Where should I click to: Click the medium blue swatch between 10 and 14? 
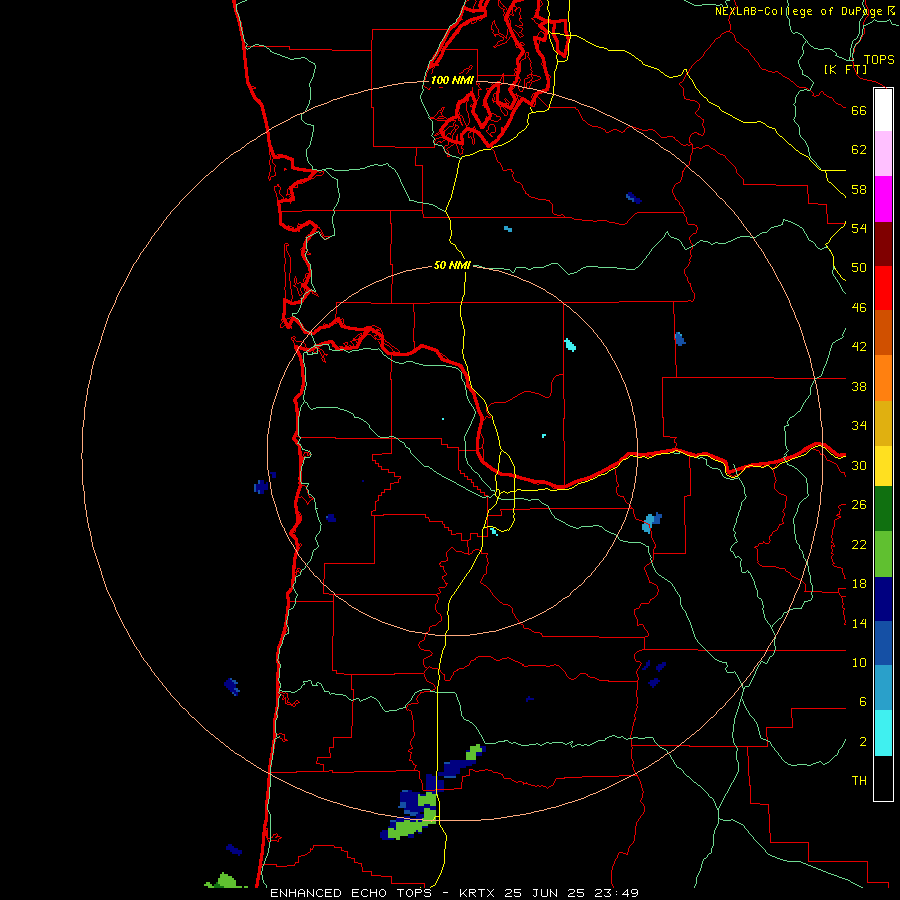[883, 643]
